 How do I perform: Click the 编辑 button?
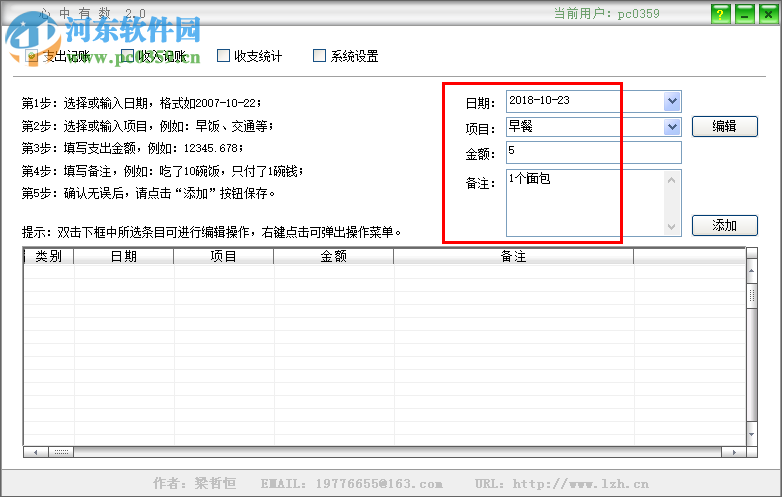(725, 127)
